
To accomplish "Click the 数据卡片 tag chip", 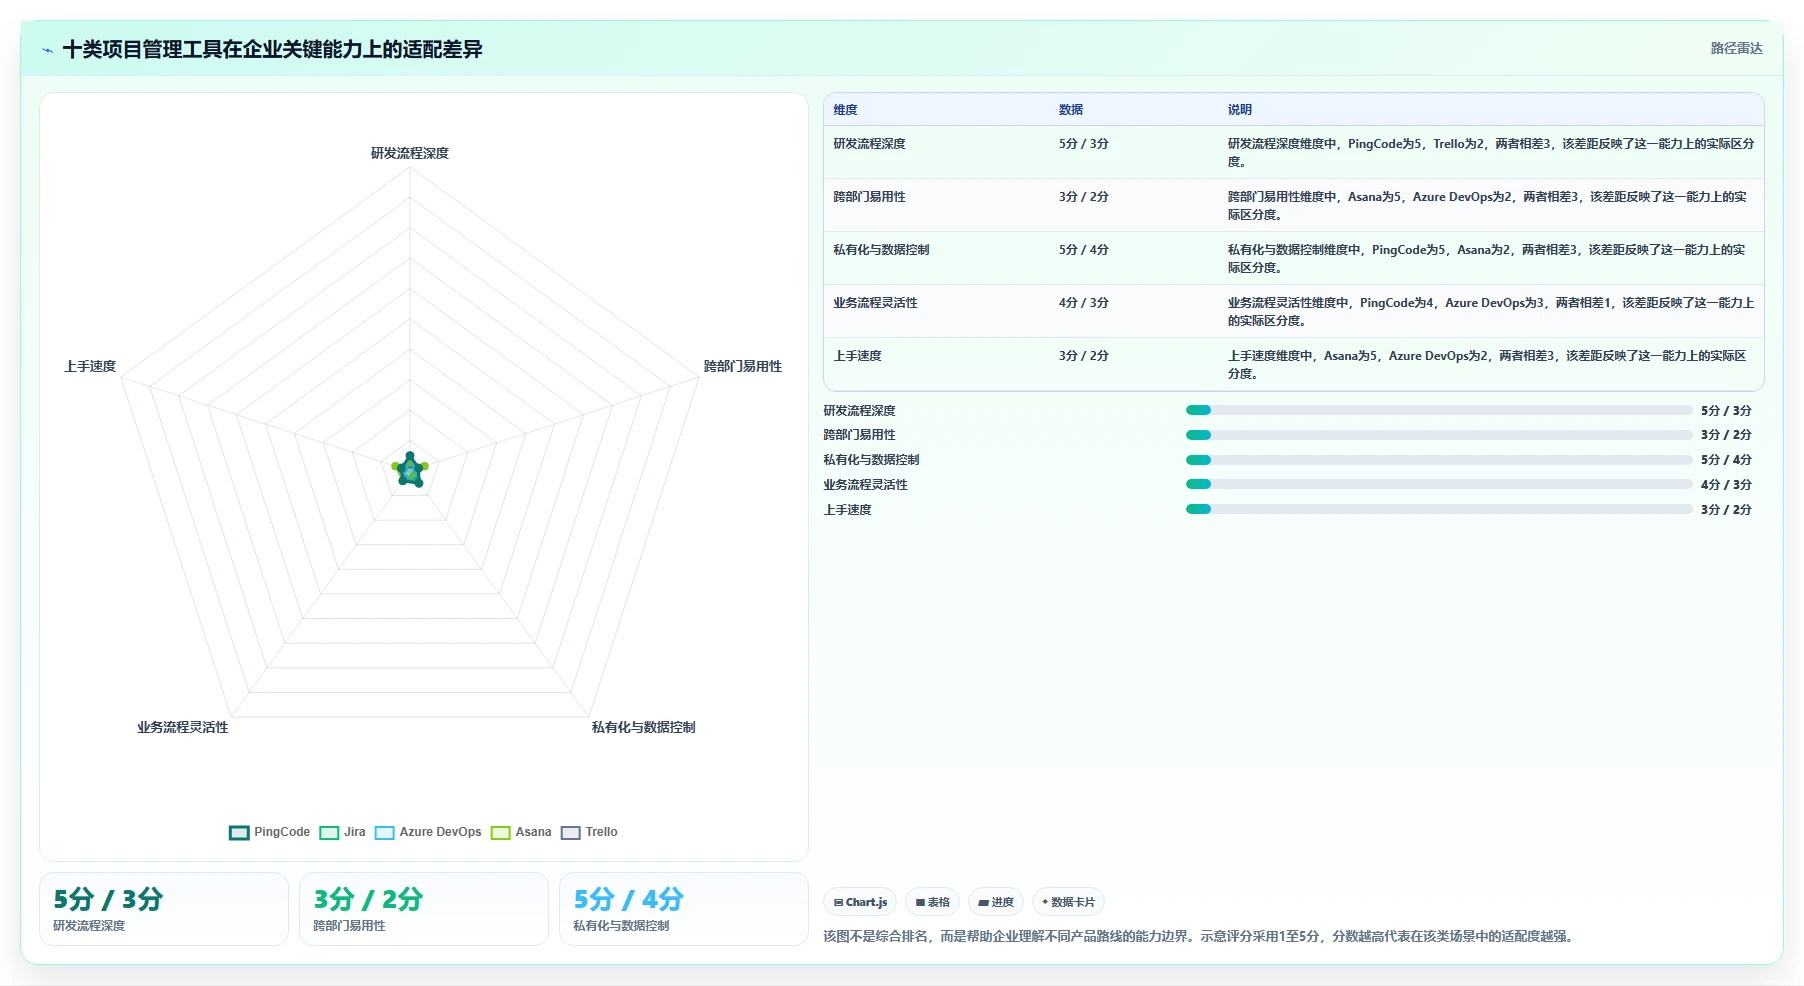I will (1068, 902).
